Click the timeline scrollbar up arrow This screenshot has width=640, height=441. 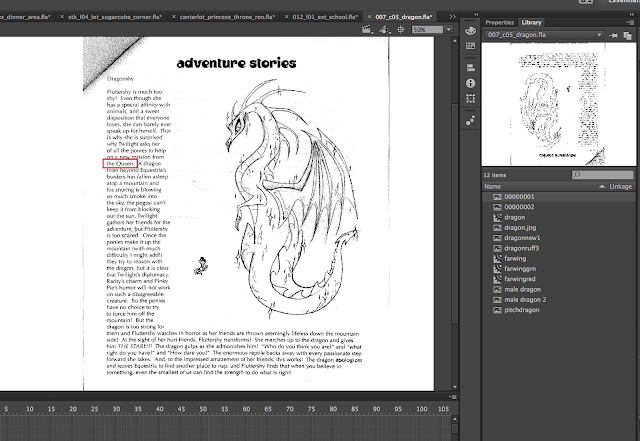coord(455,419)
